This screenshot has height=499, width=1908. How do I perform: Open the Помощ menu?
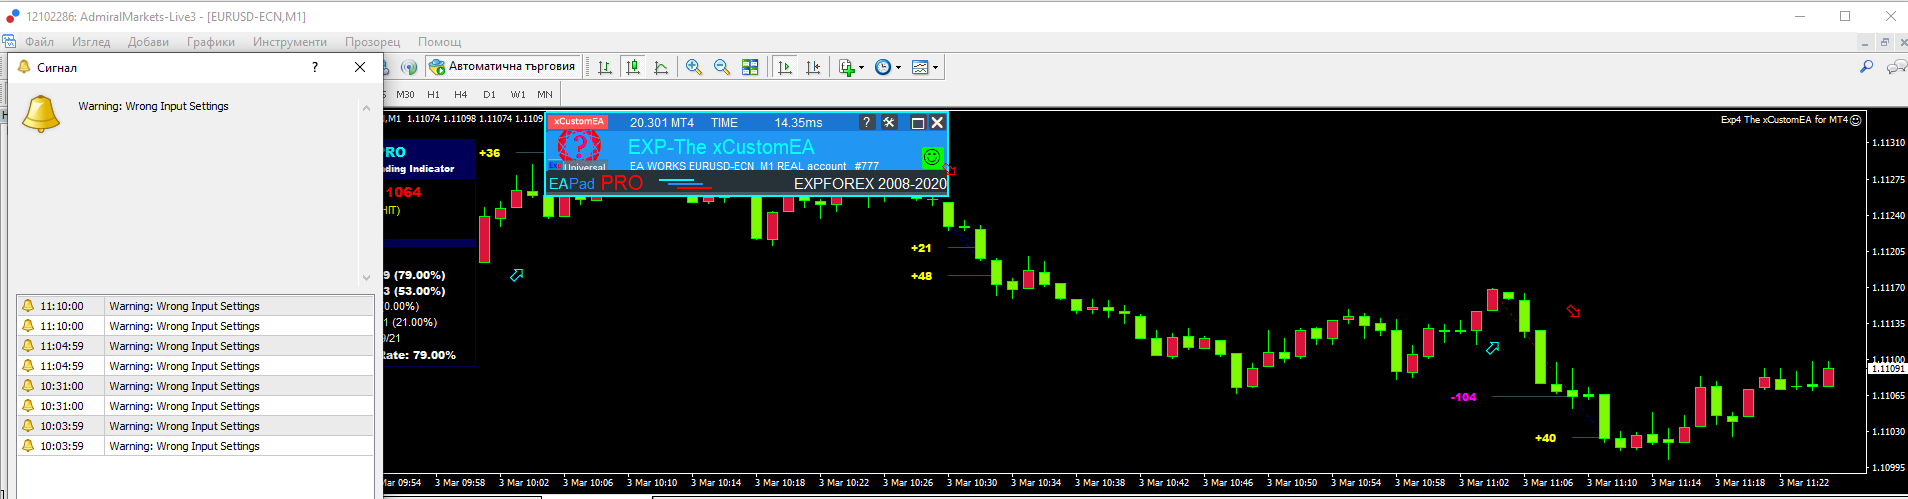pos(440,42)
